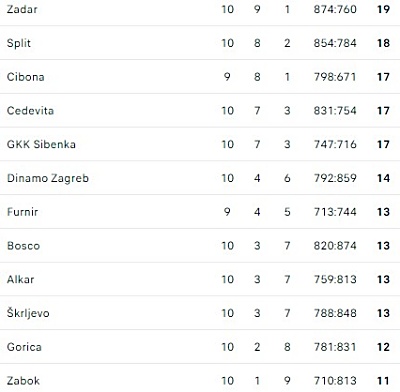400x392 pixels.
Task: Select the Split team name
Action: coord(19,43)
